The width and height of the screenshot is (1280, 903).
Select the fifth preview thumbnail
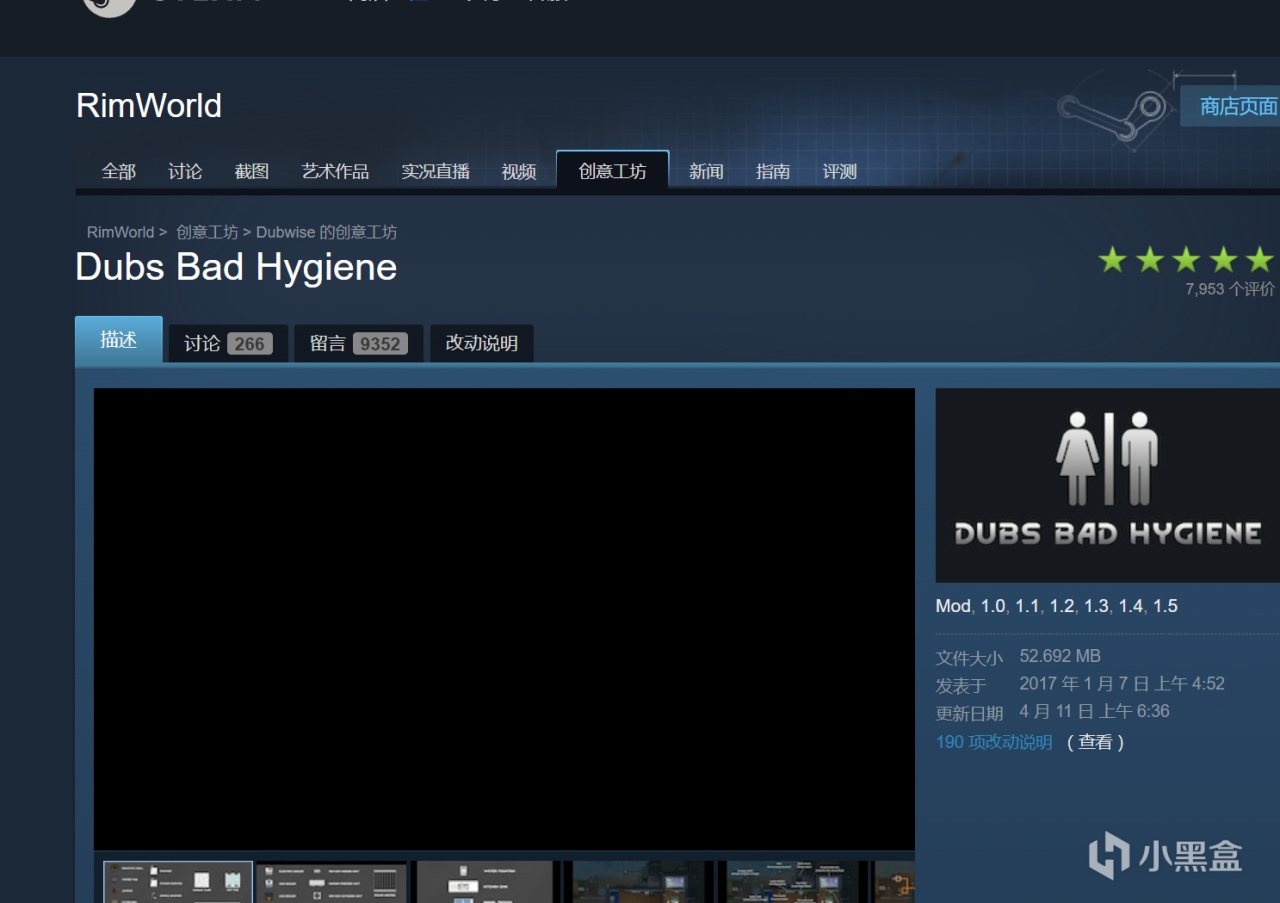tap(792, 882)
